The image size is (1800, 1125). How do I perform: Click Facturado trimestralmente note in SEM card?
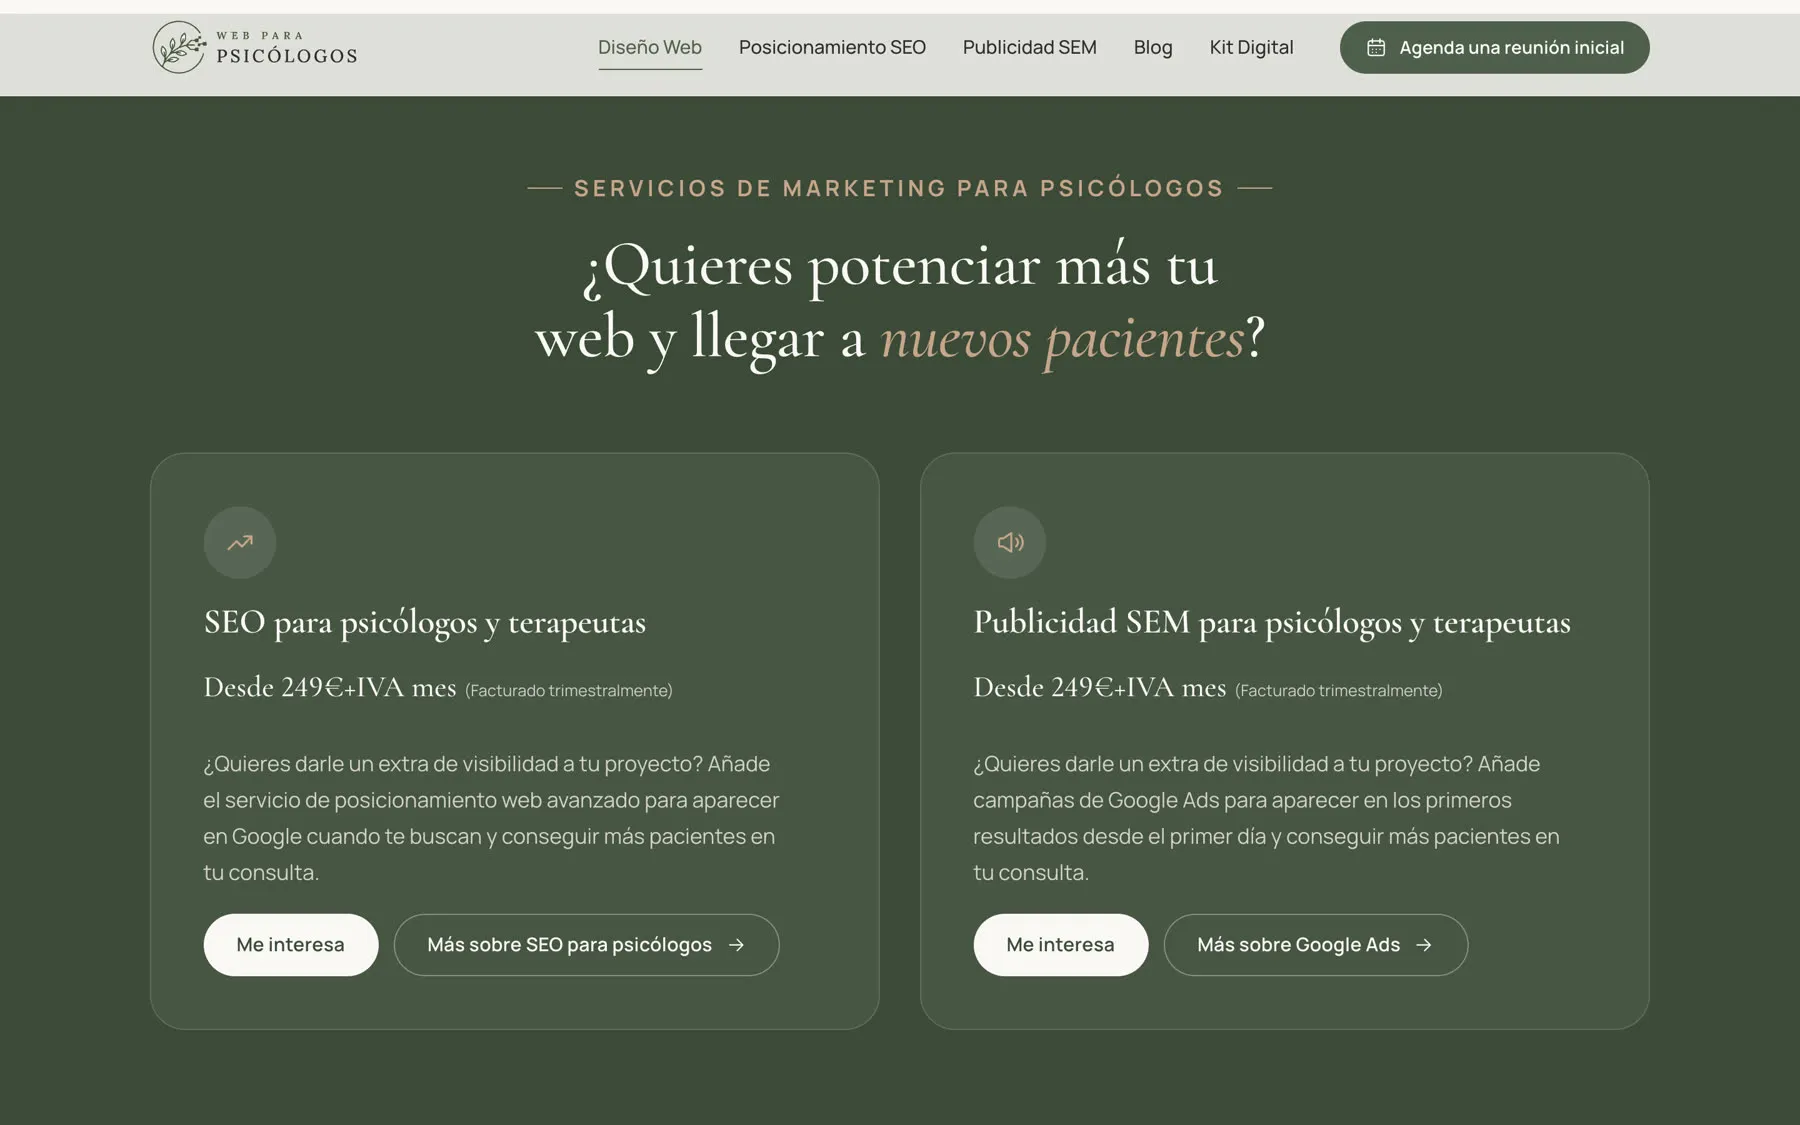pyautogui.click(x=1339, y=691)
